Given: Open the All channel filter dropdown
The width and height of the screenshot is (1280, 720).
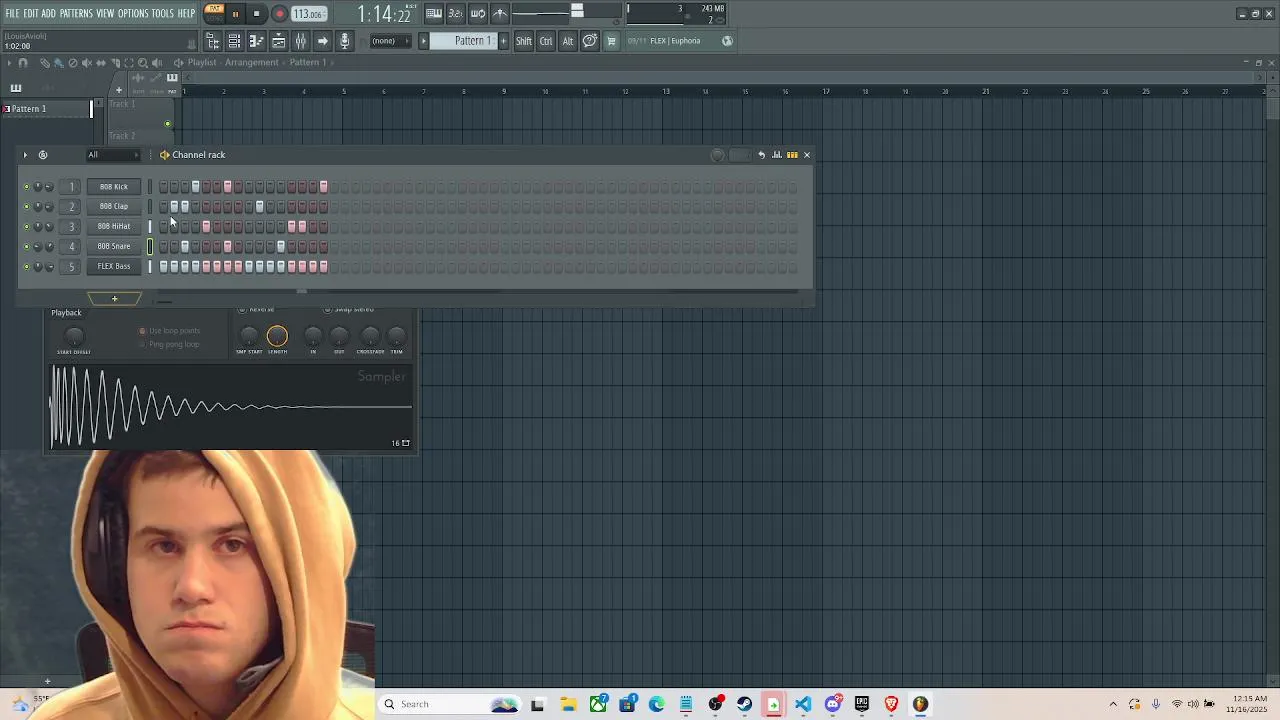Looking at the screenshot, I should point(113,155).
